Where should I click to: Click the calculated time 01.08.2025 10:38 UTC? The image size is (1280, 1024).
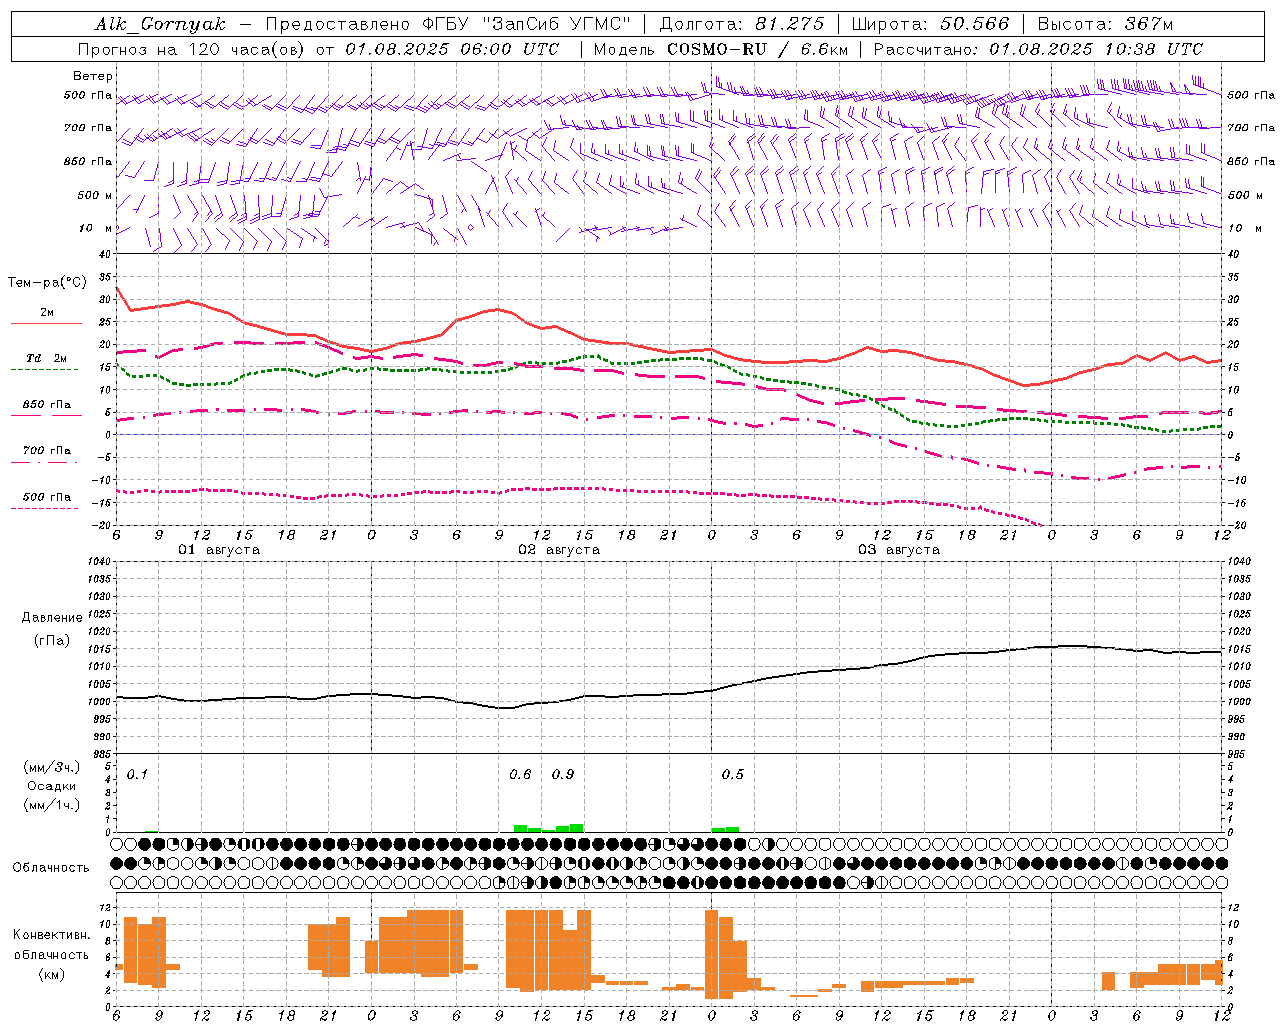1096,49
